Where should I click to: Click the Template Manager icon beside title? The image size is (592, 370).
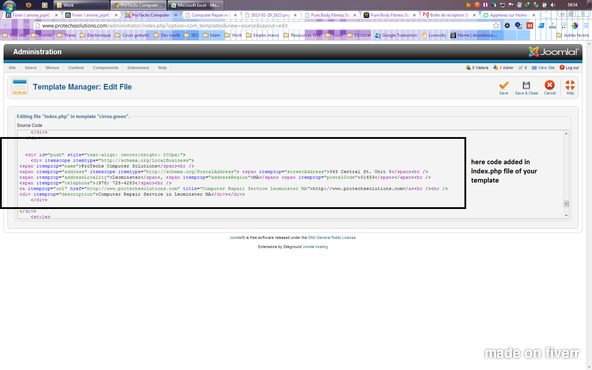pos(19,86)
